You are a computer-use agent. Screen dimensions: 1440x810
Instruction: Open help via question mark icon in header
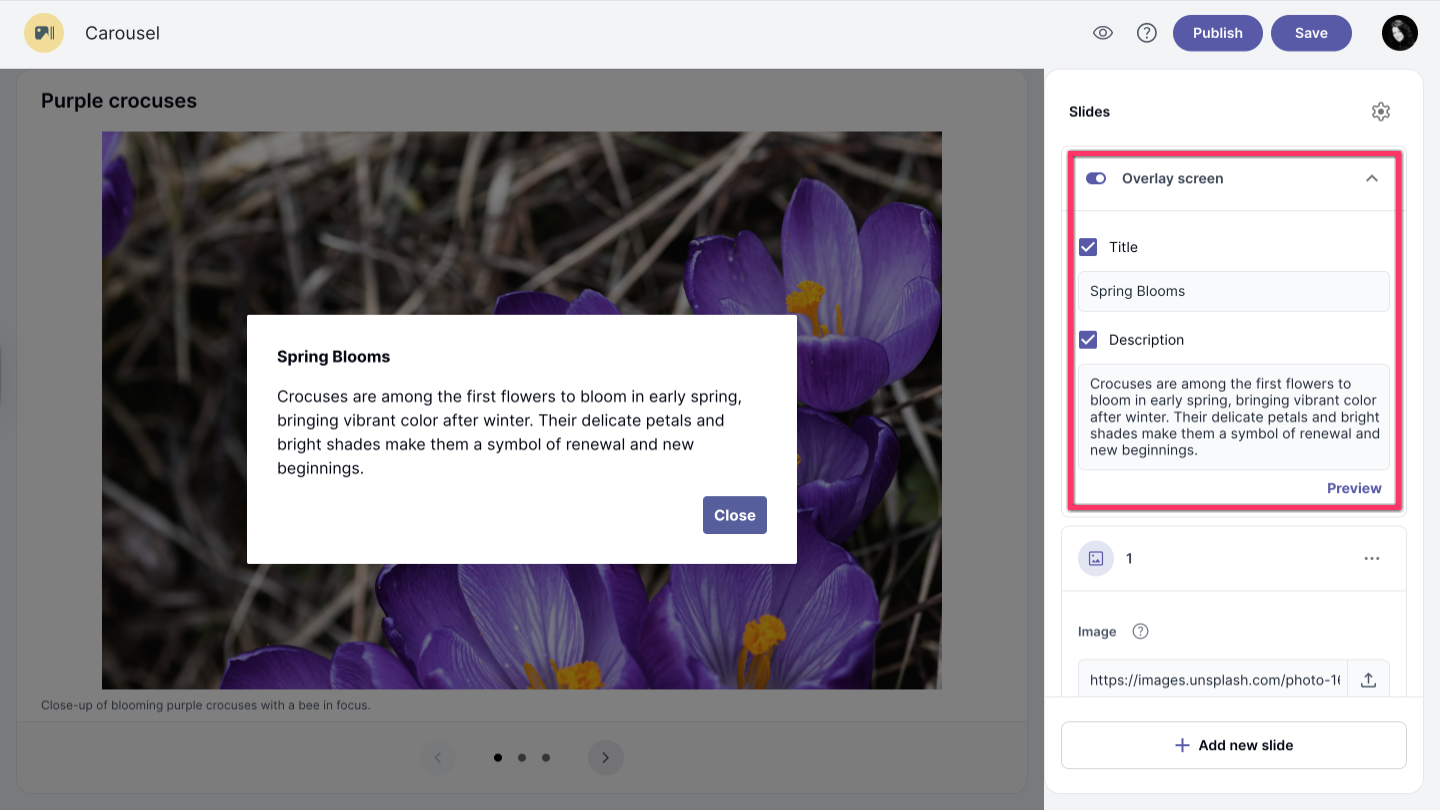coord(1147,33)
